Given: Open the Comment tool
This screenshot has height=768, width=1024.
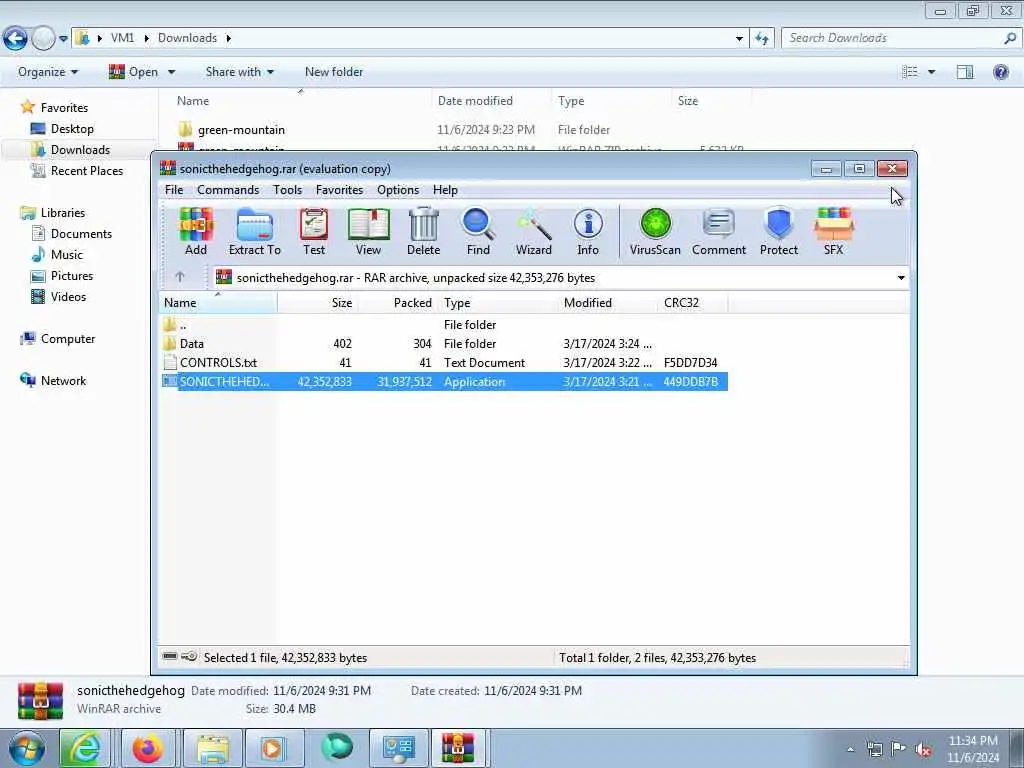Looking at the screenshot, I should (719, 232).
